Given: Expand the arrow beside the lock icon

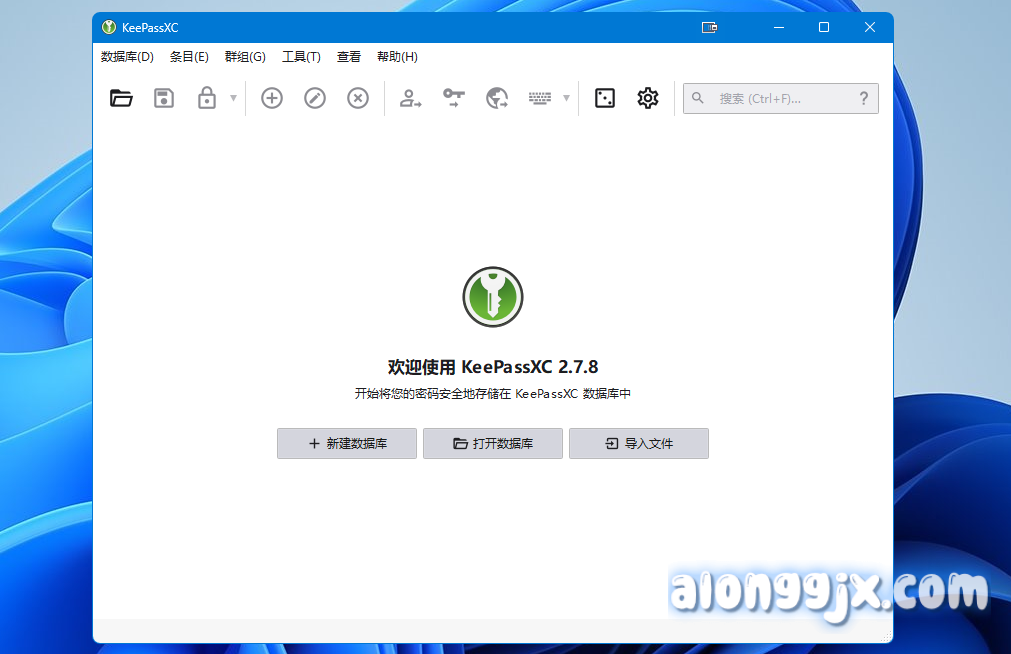Looking at the screenshot, I should 234,98.
